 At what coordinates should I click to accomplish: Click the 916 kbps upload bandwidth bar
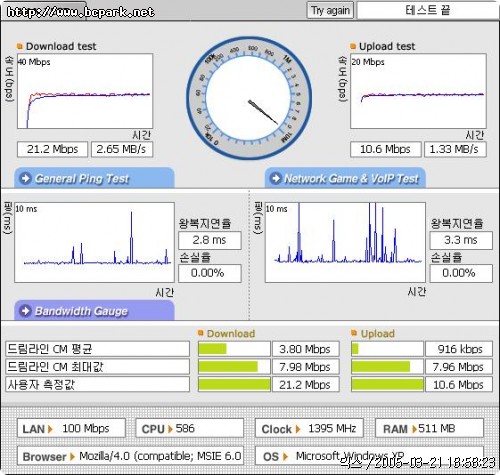click(387, 349)
